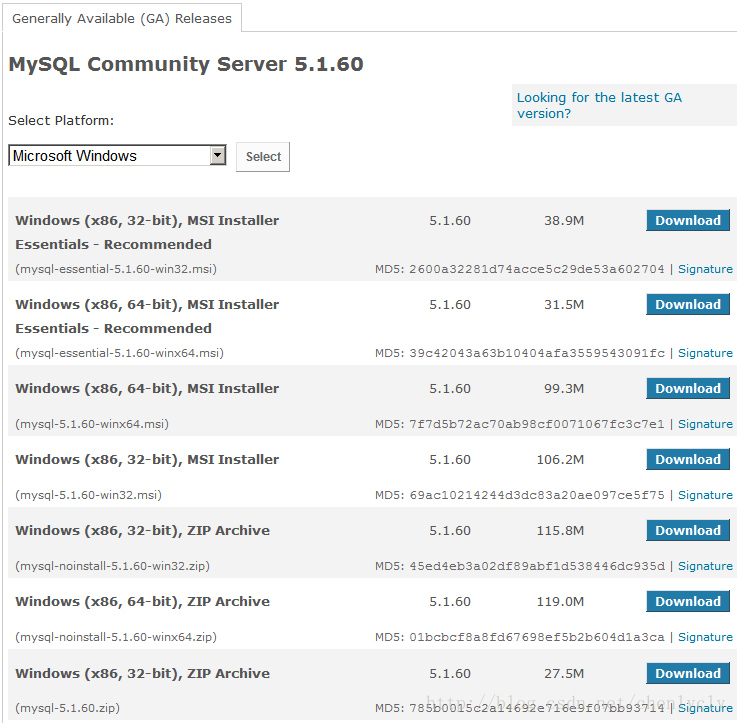
Task: Click MD5 hash 01bcbcf8a8fd67698ef5b2b604d1a3ca
Action: click(537, 637)
